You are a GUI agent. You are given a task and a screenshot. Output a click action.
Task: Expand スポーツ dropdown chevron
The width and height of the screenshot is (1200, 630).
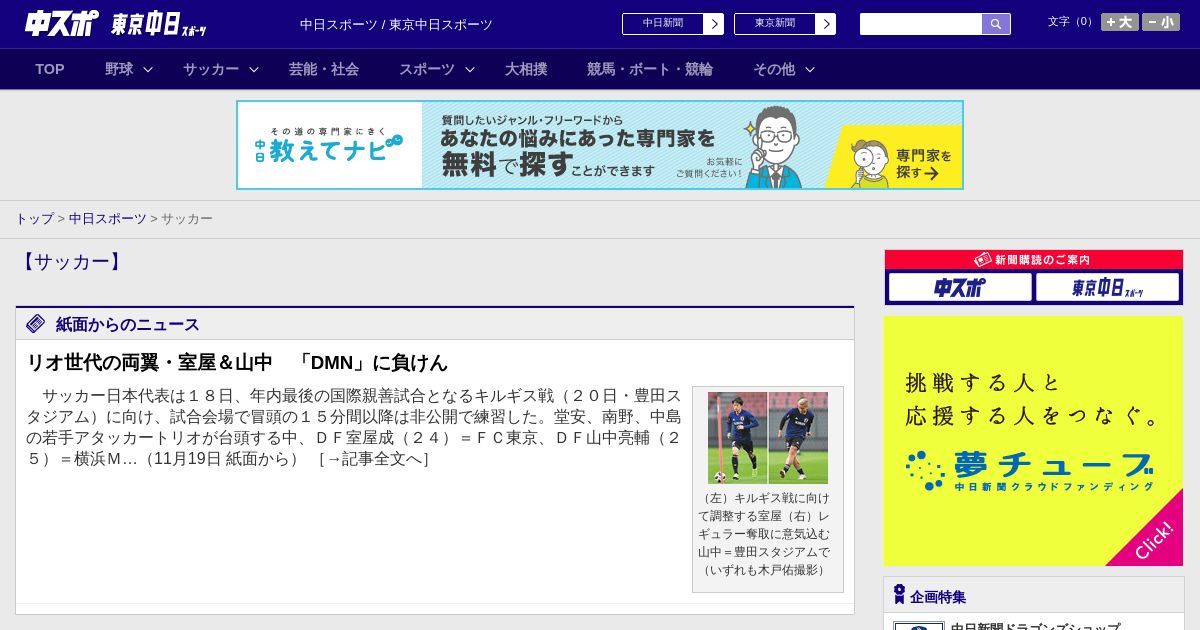coord(470,69)
